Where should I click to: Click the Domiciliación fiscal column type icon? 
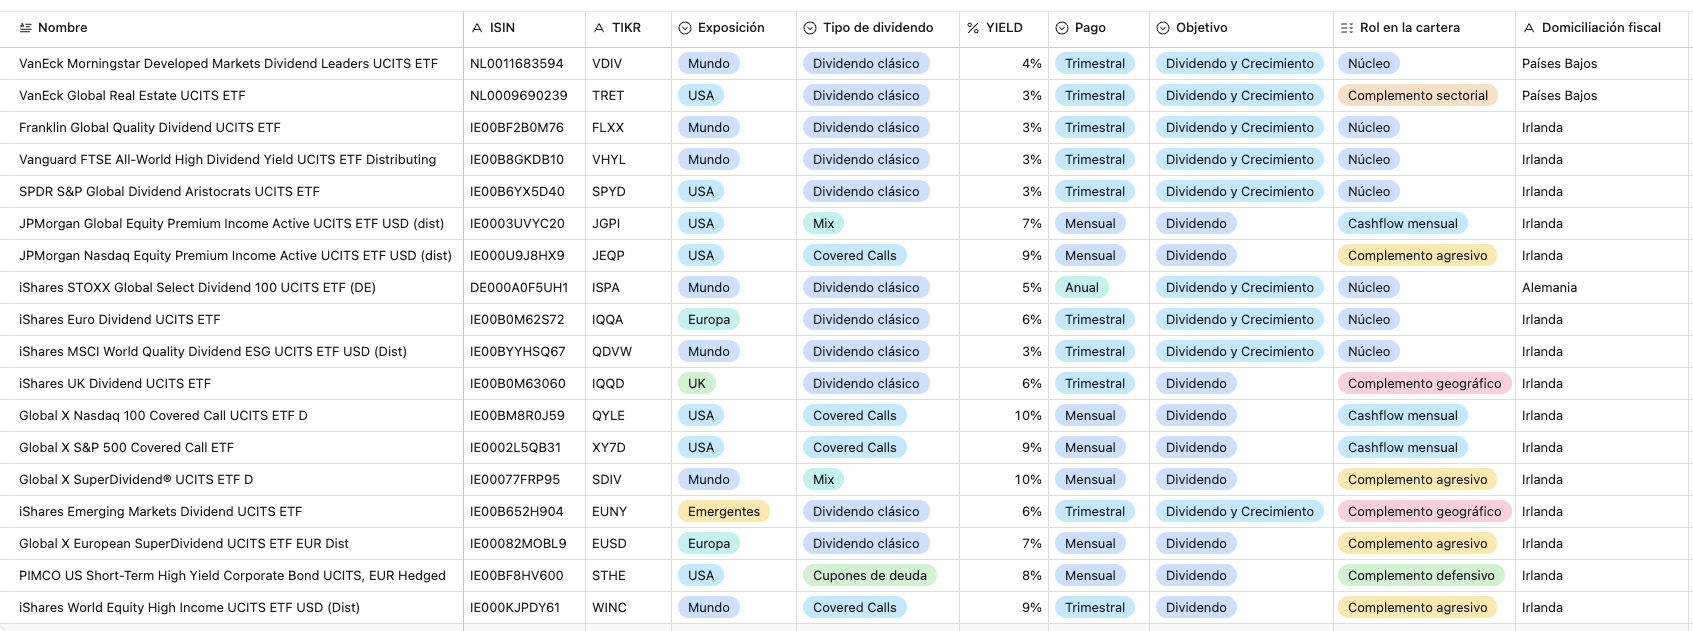[1529, 28]
